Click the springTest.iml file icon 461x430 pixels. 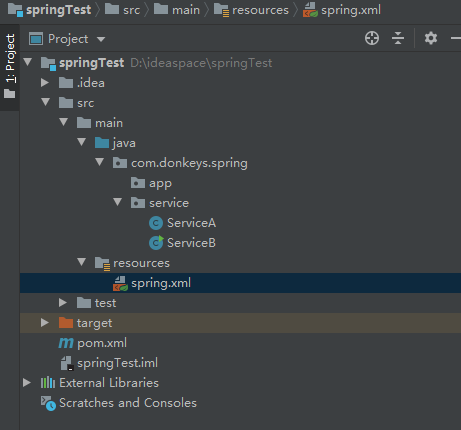coord(67,363)
